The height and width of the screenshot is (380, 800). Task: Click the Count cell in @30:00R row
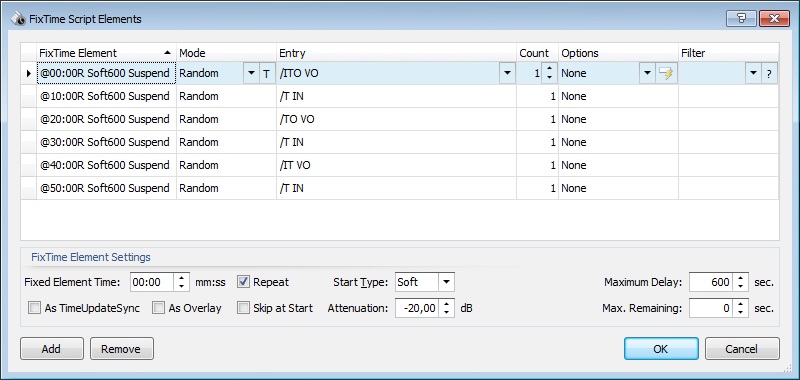coord(537,142)
